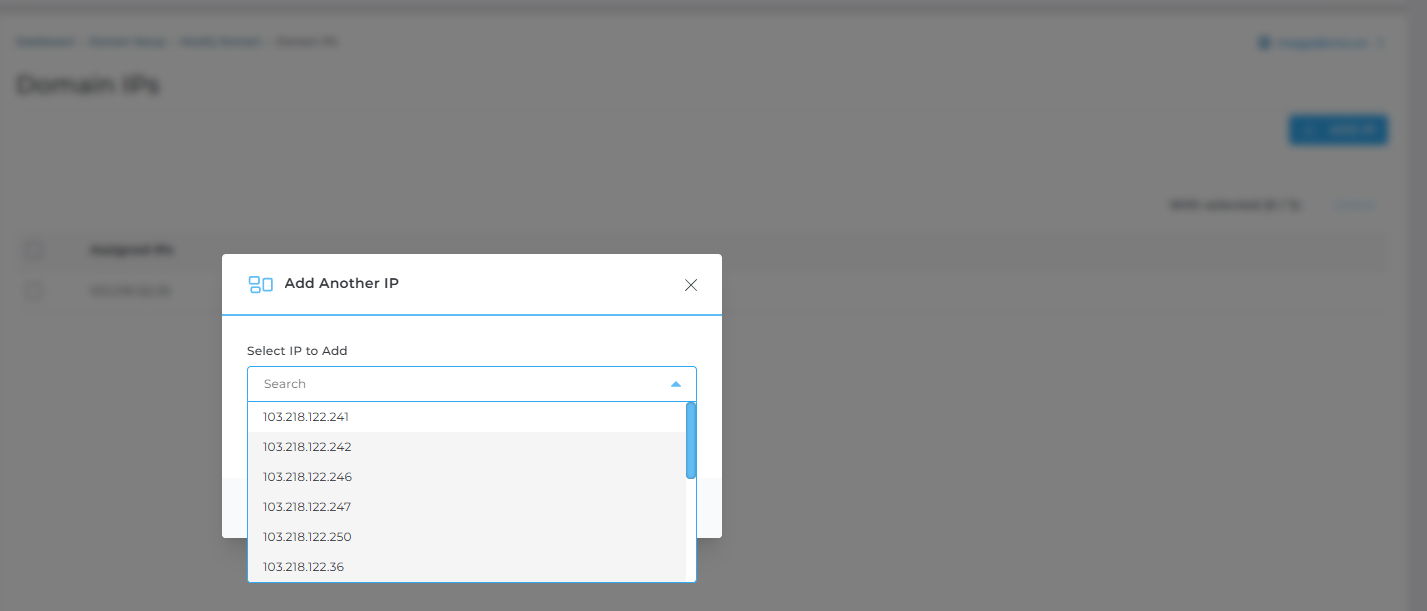Click the blue IP list scrollbar thumb
The height and width of the screenshot is (611, 1427).
tap(691, 440)
